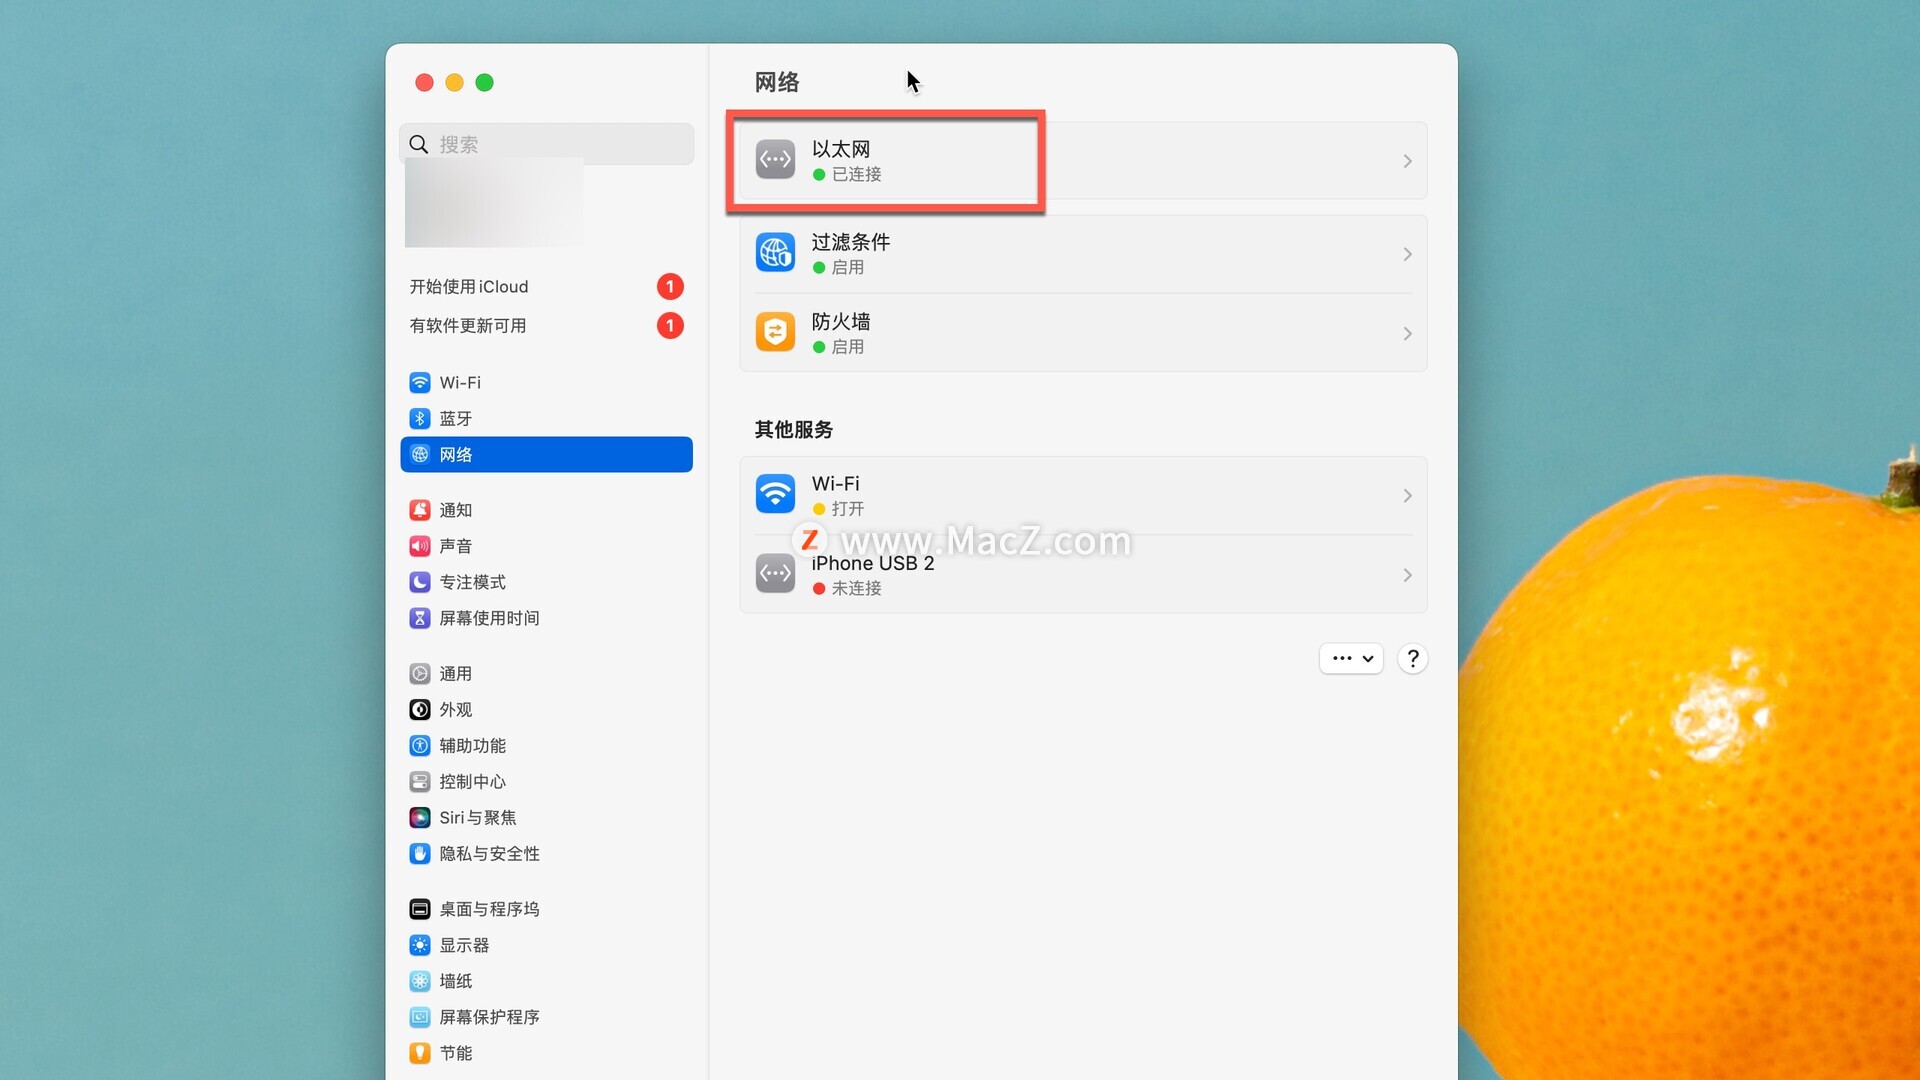This screenshot has width=1920, height=1080.
Task: Click the red badge beside 开始使用iCloud
Action: coord(670,287)
